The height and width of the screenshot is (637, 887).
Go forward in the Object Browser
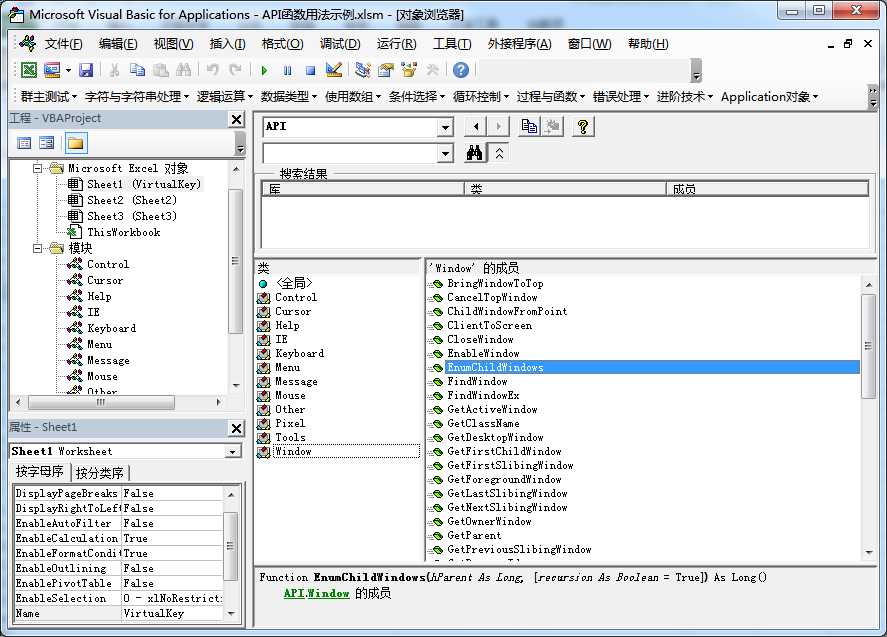click(x=498, y=127)
